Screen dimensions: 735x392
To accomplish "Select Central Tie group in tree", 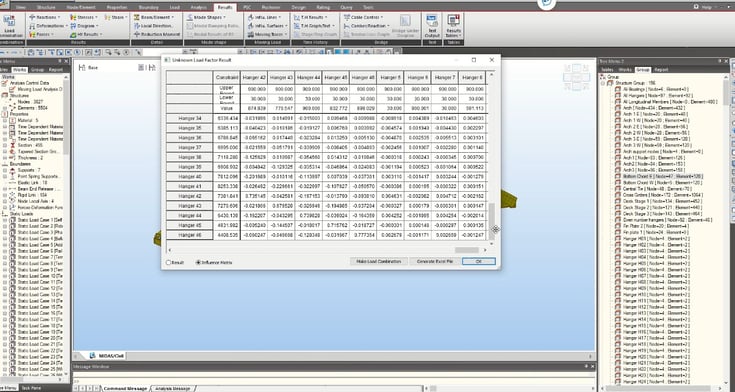I will [657, 188].
